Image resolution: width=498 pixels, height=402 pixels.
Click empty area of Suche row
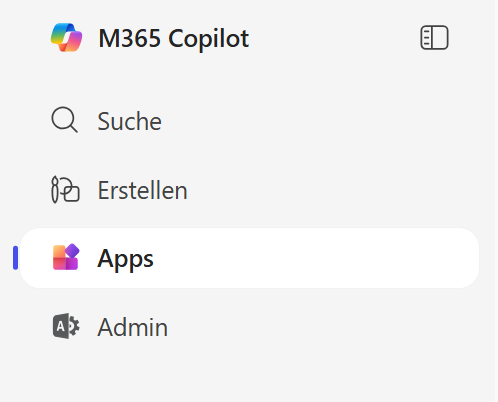[317, 121]
